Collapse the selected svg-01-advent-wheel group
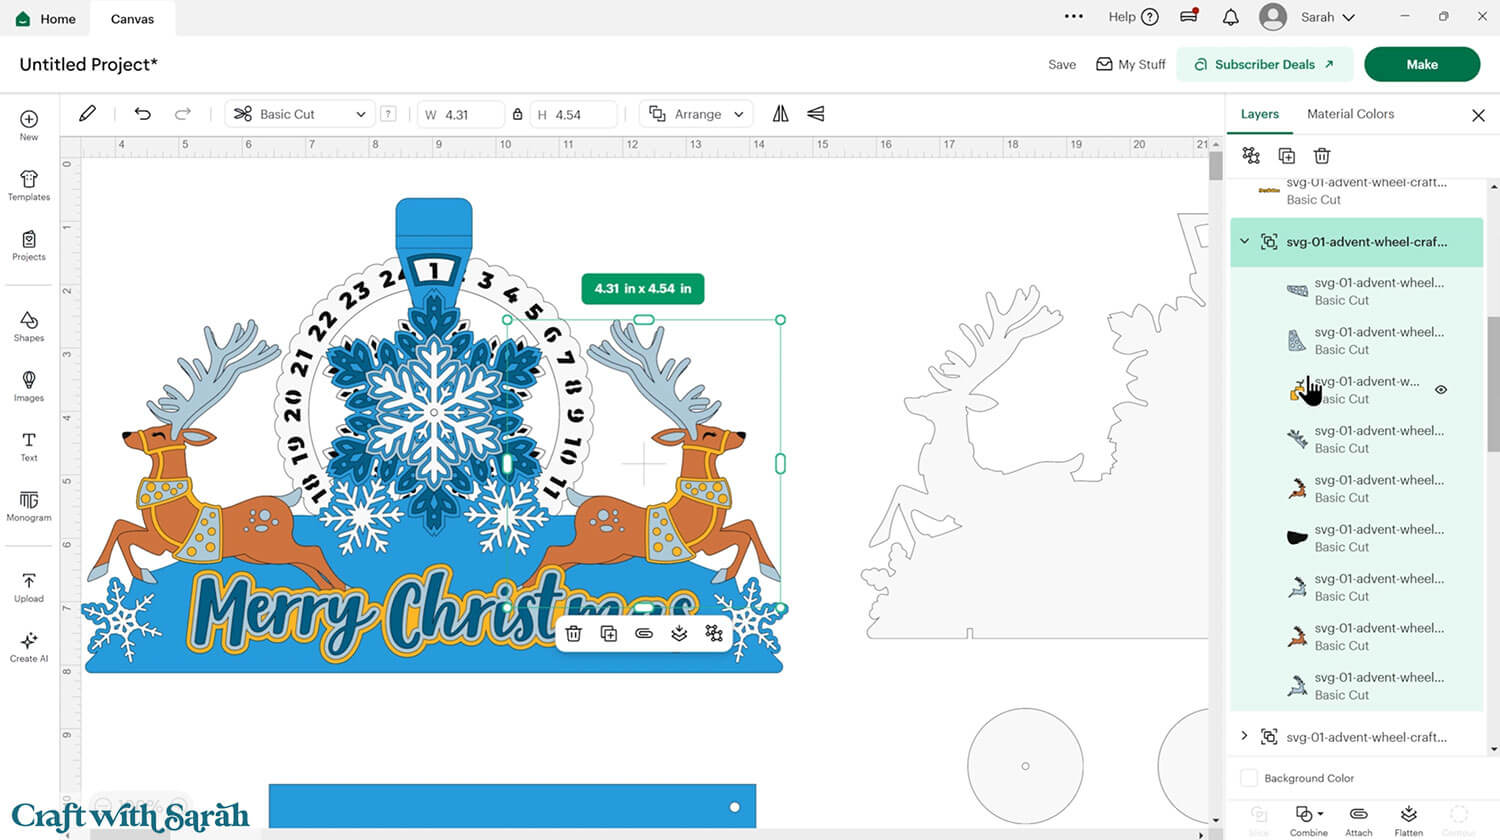This screenshot has height=840, width=1500. tap(1244, 242)
